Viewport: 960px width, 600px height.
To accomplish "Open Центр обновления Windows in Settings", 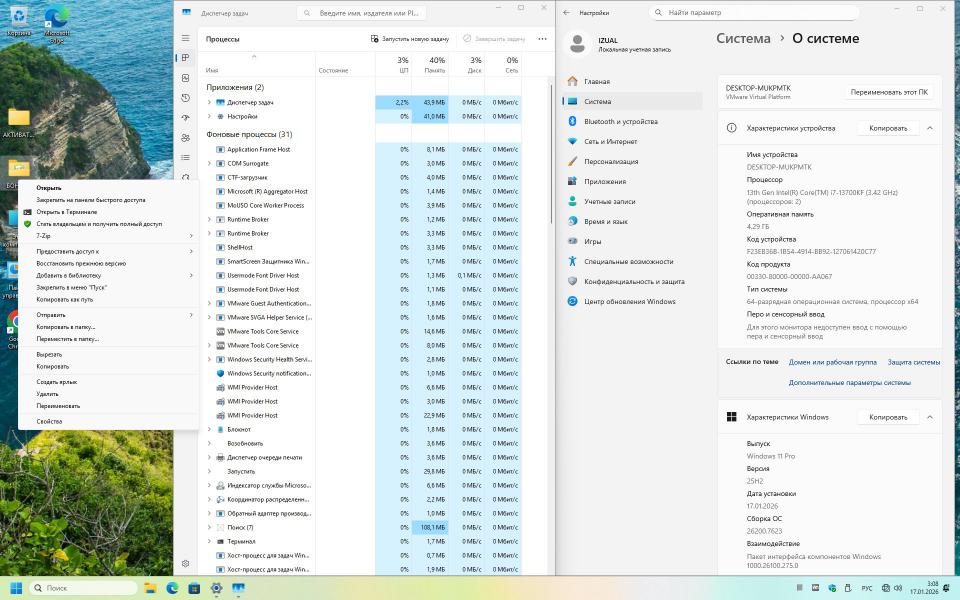I will [630, 301].
